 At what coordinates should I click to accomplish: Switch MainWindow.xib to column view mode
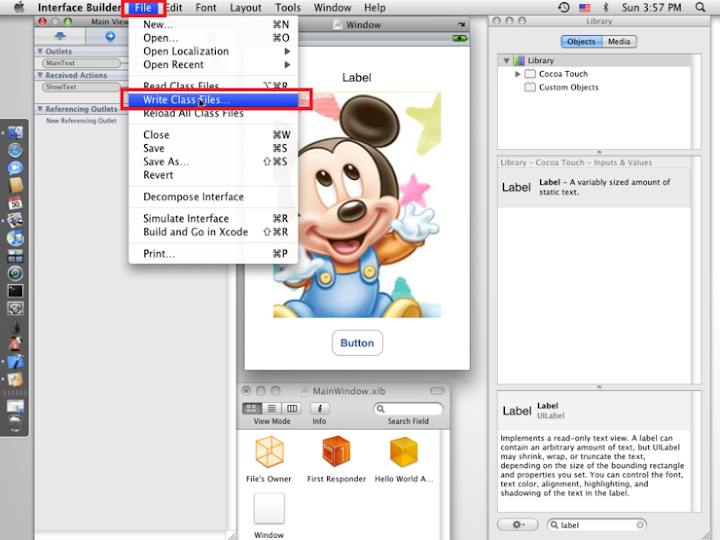click(292, 408)
